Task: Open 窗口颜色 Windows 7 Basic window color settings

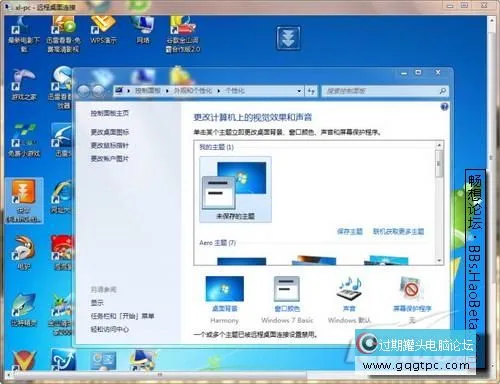Action: point(287,299)
